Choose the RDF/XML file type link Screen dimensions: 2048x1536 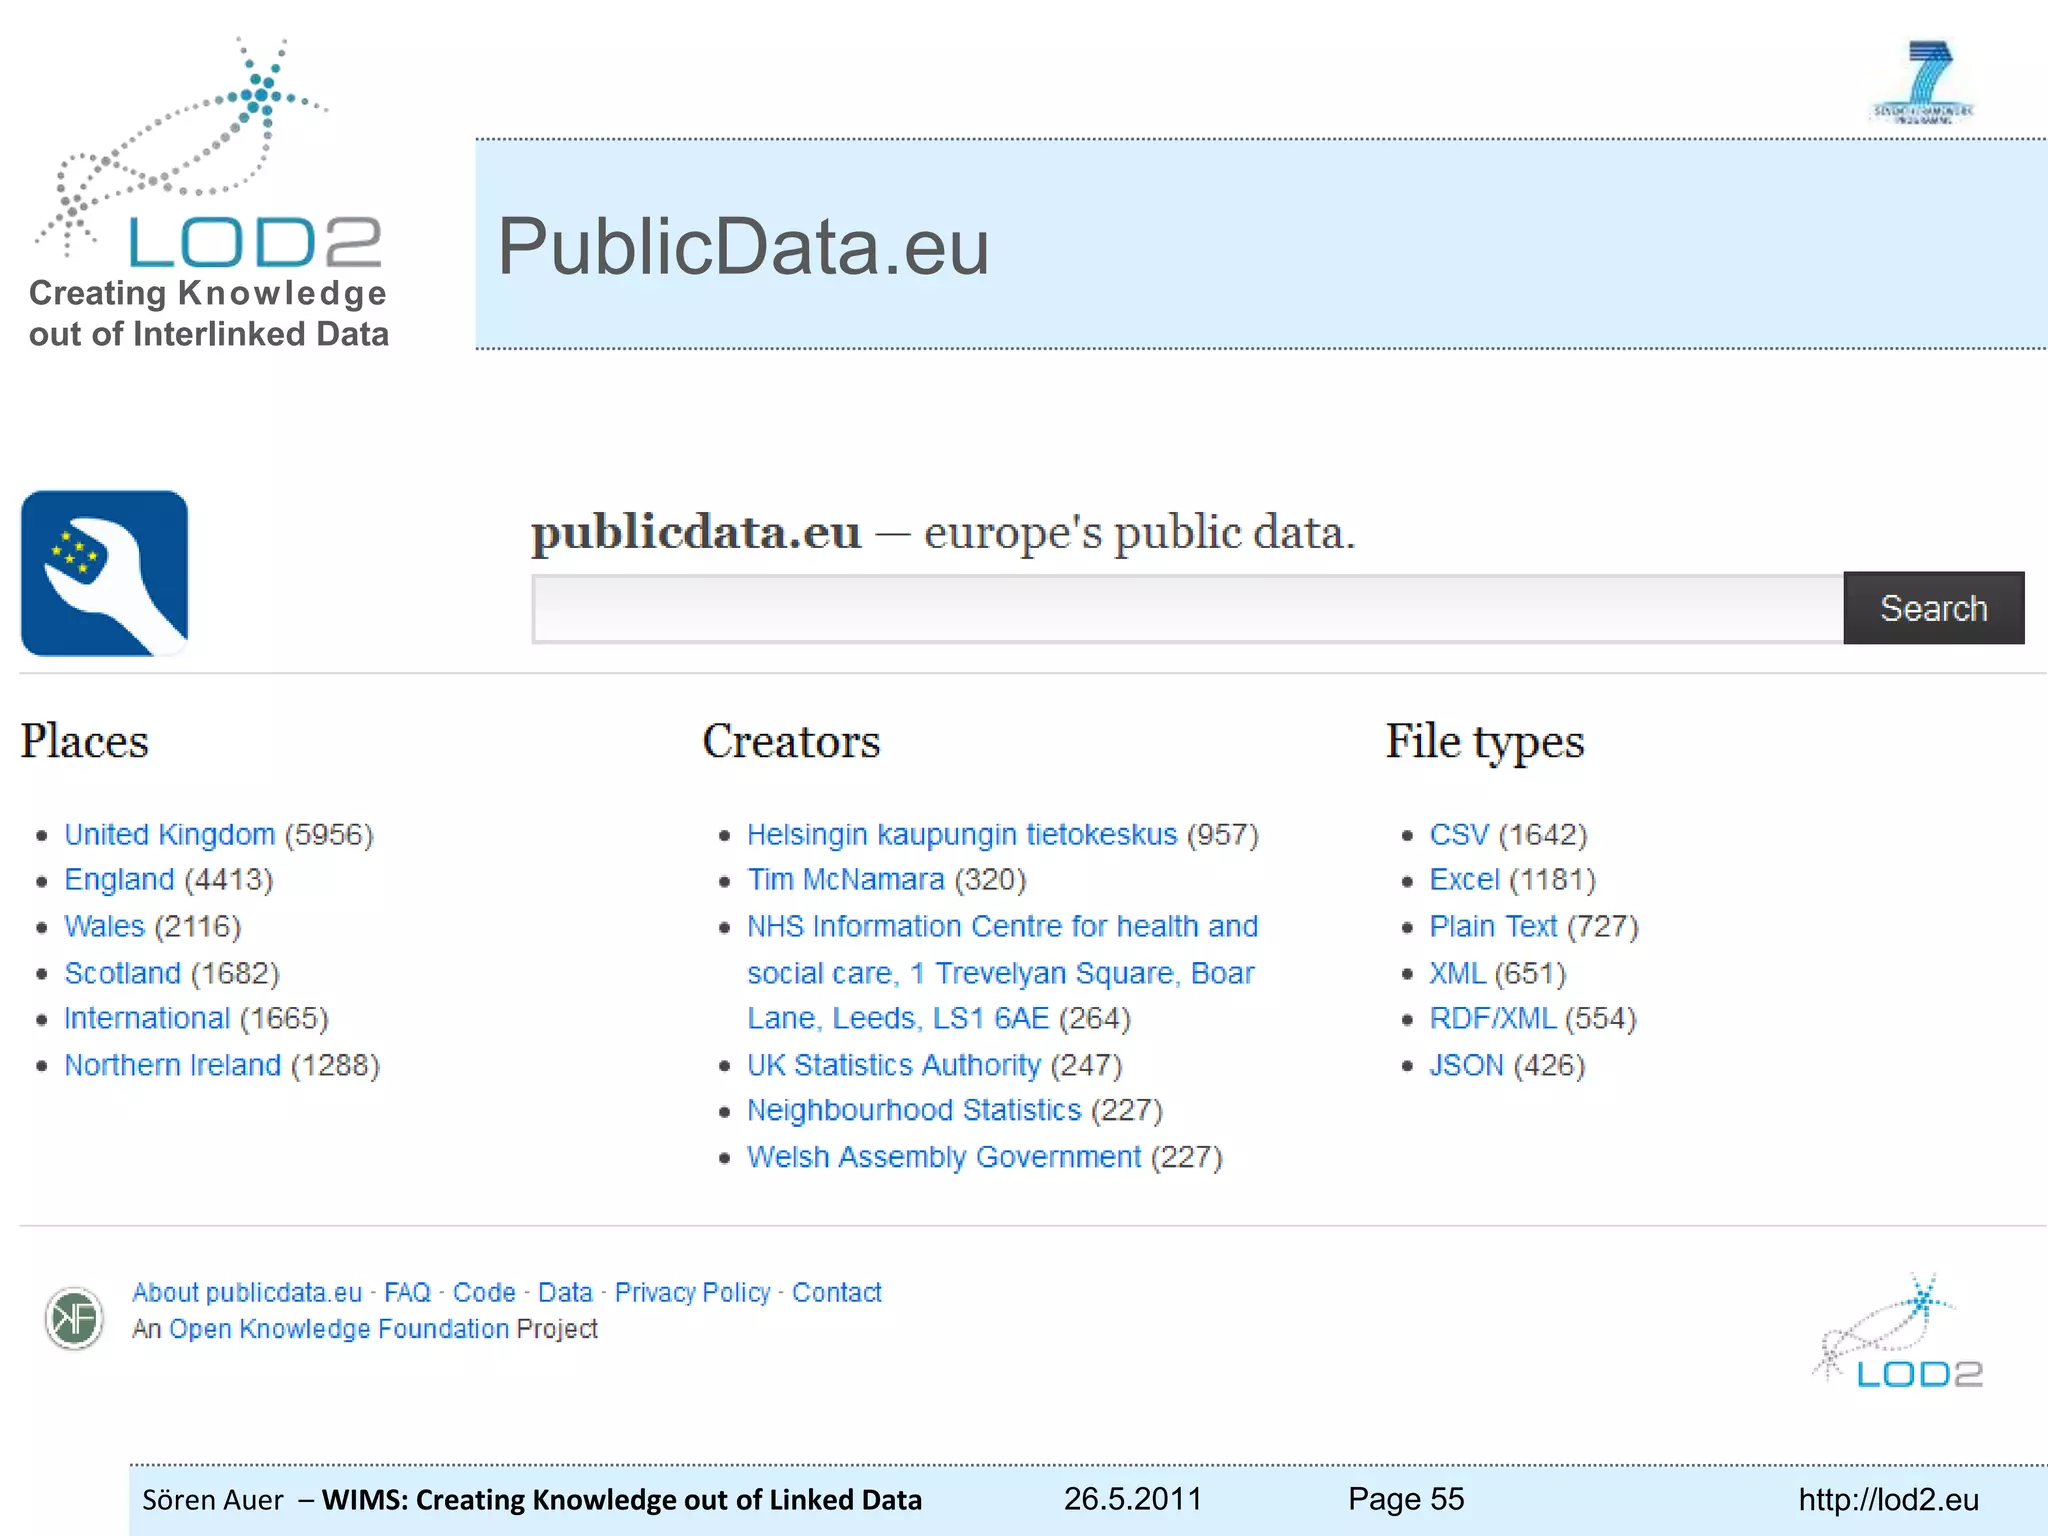pyautogui.click(x=1492, y=1018)
